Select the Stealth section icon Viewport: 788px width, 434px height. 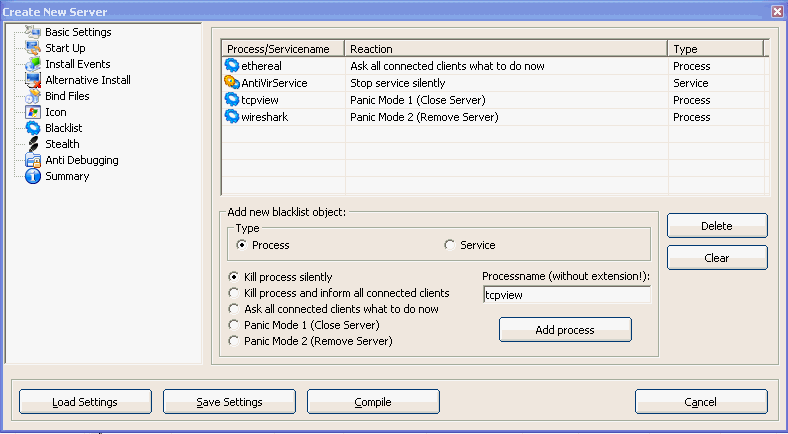[x=33, y=144]
